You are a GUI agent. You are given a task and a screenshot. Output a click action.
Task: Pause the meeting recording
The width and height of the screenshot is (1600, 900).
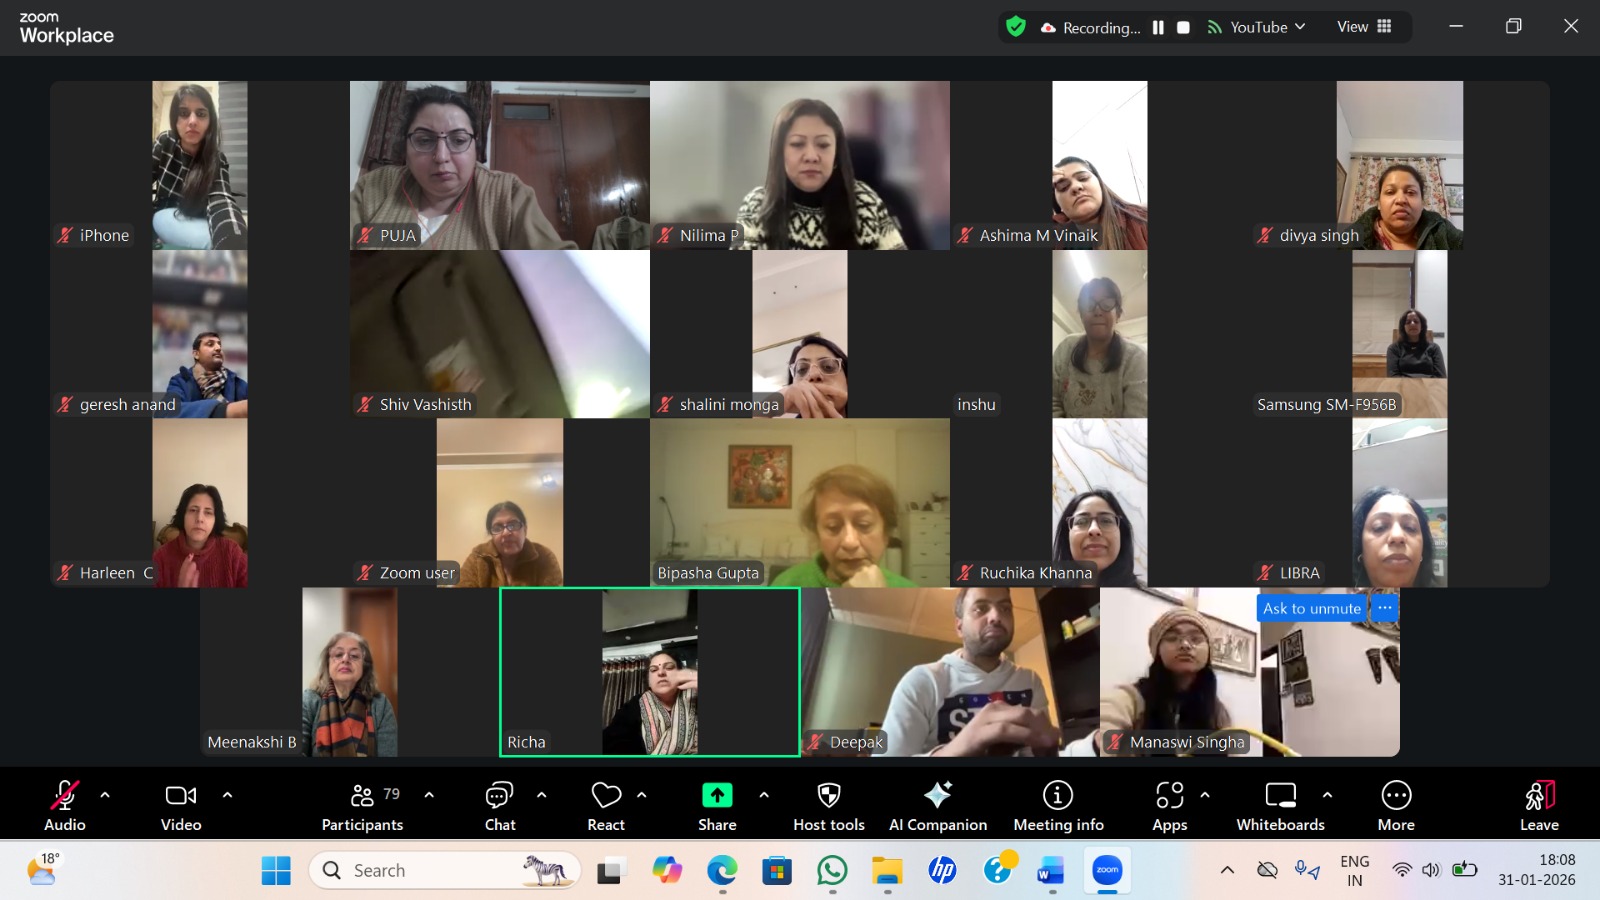1158,28
